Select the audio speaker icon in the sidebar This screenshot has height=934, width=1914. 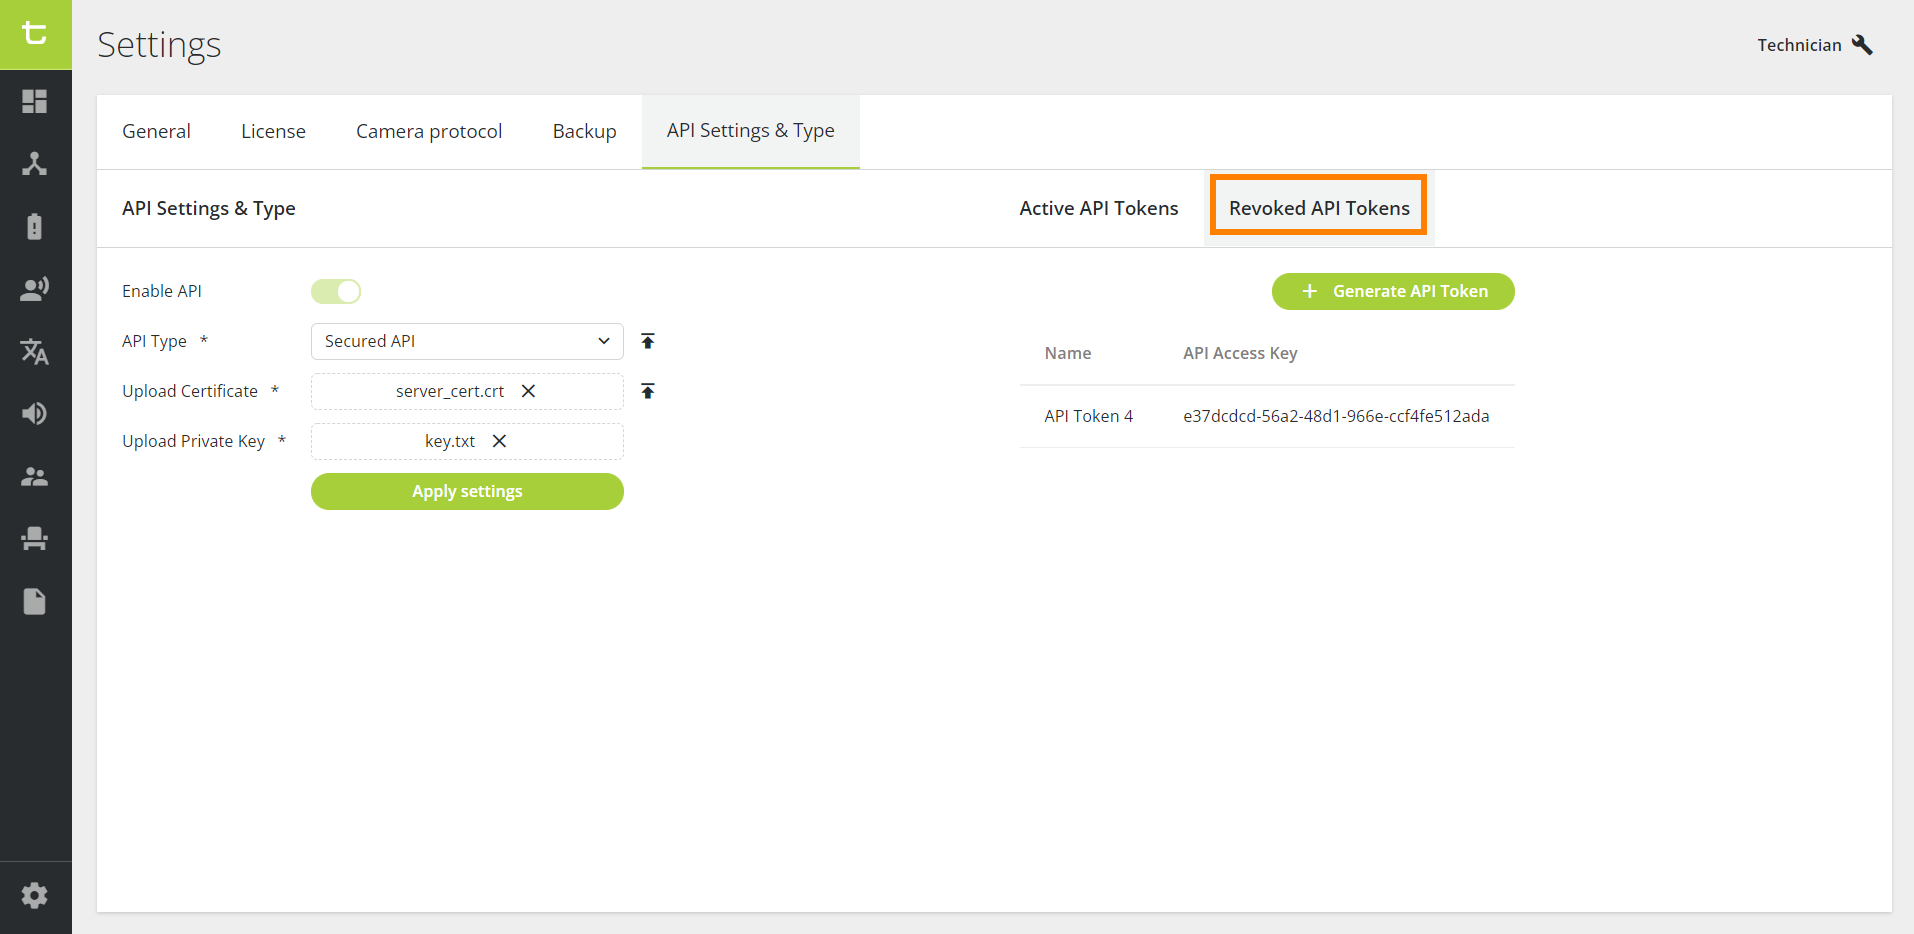coord(35,413)
